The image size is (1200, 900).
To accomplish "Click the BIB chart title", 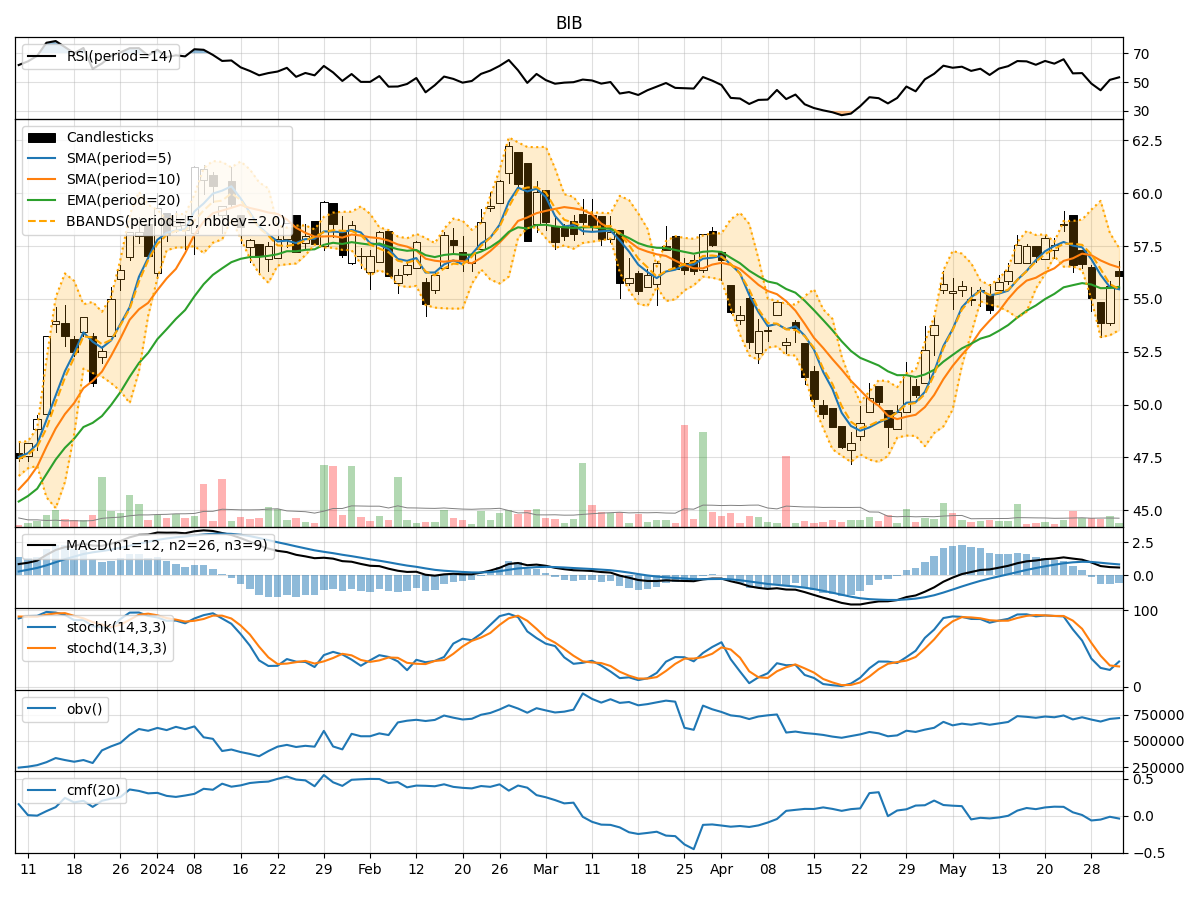I will click(x=569, y=23).
